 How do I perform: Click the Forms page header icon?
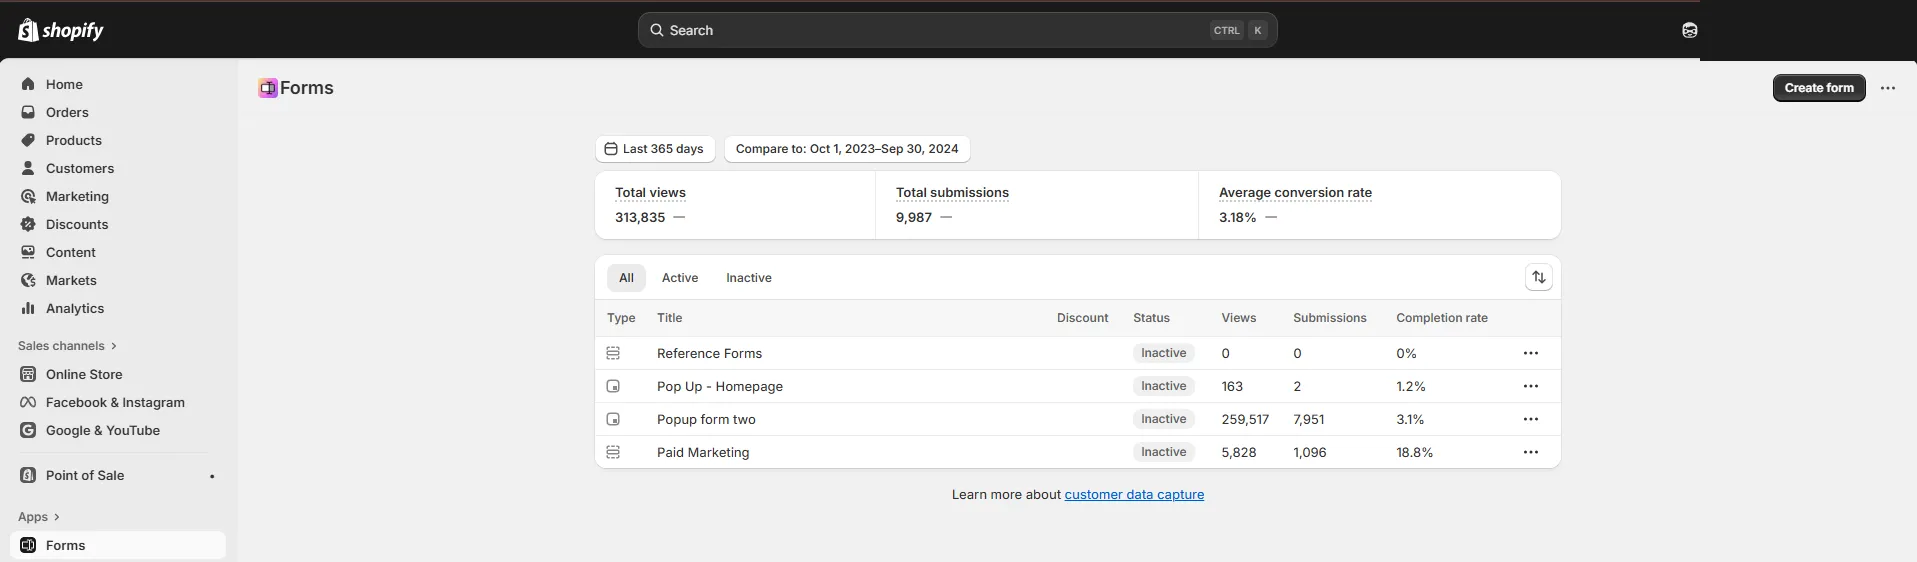click(x=267, y=88)
